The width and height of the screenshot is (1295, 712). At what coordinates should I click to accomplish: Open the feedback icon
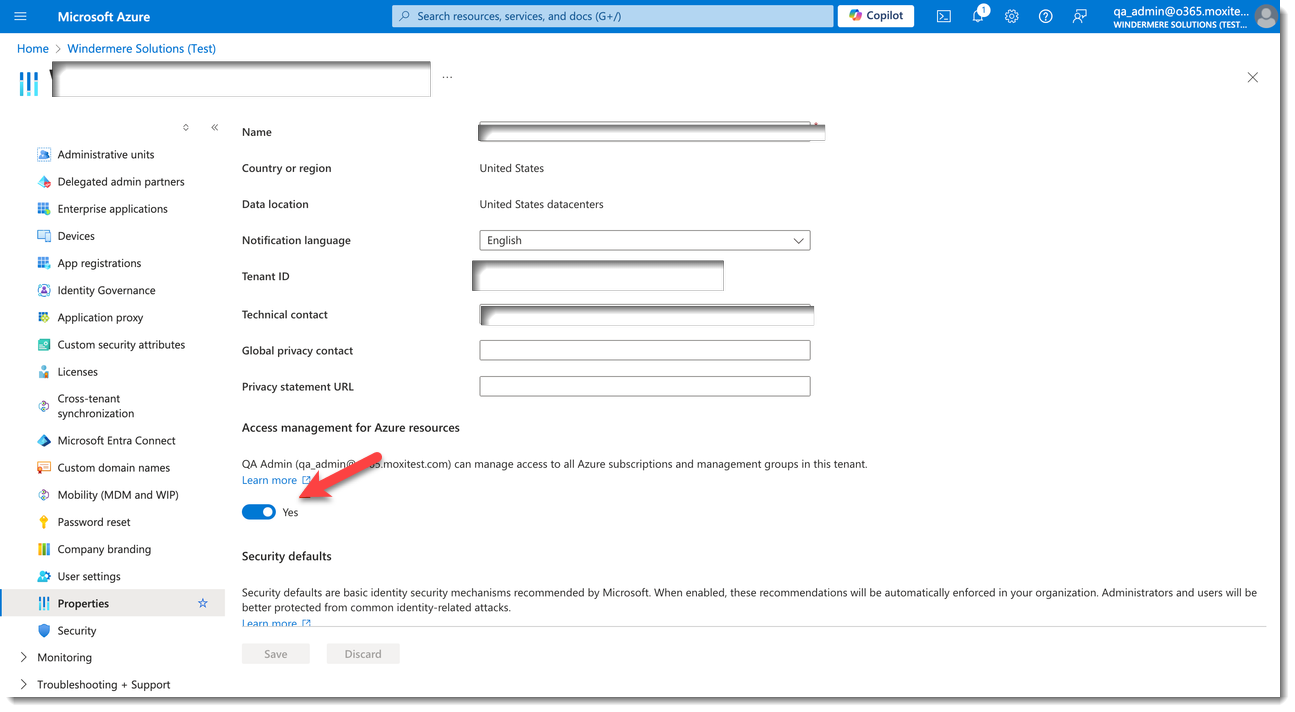1079,16
